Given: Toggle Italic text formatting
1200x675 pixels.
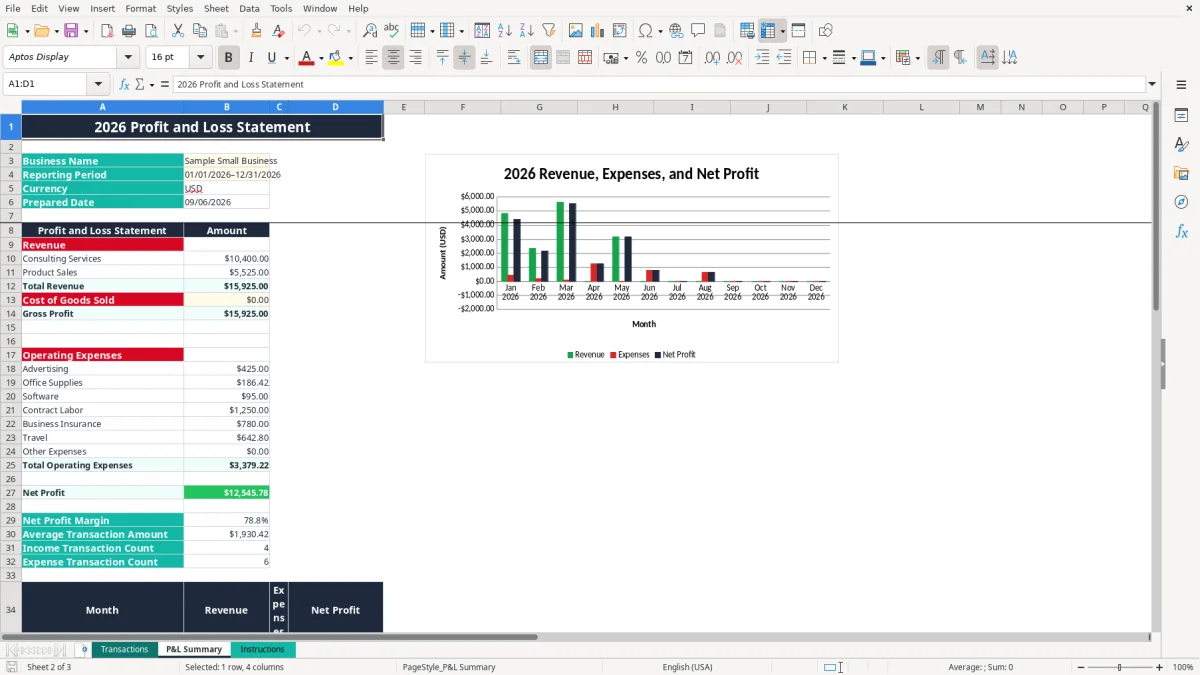Looking at the screenshot, I should (x=251, y=58).
